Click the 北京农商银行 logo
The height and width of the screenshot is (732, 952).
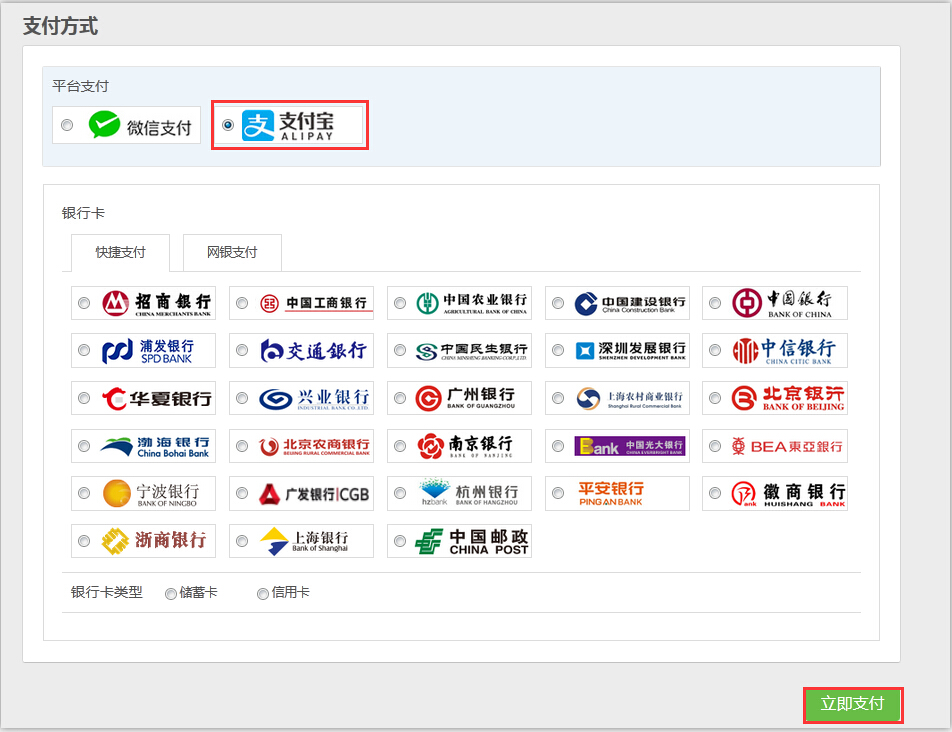click(314, 446)
